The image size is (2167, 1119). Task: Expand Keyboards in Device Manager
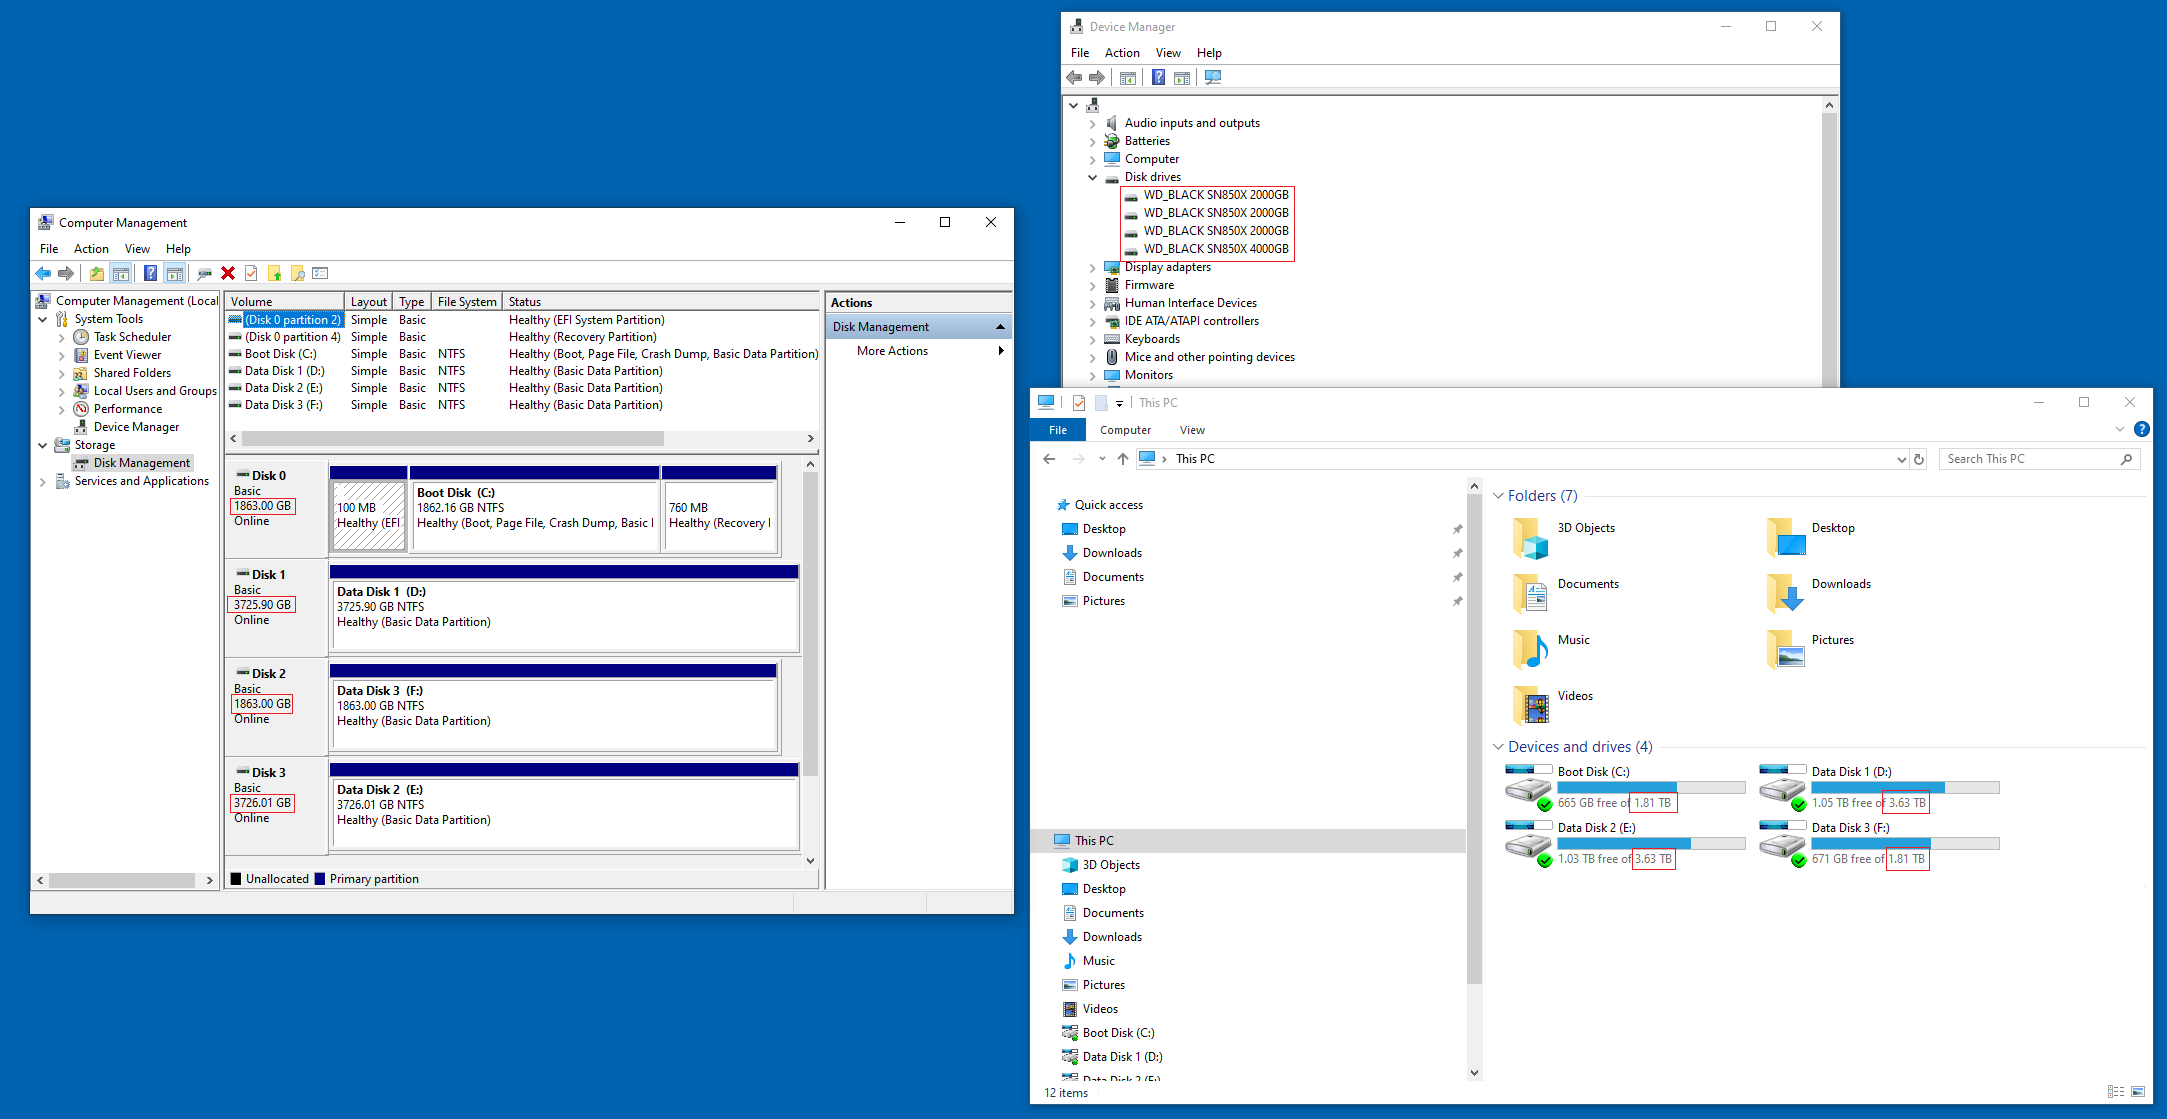click(x=1092, y=339)
